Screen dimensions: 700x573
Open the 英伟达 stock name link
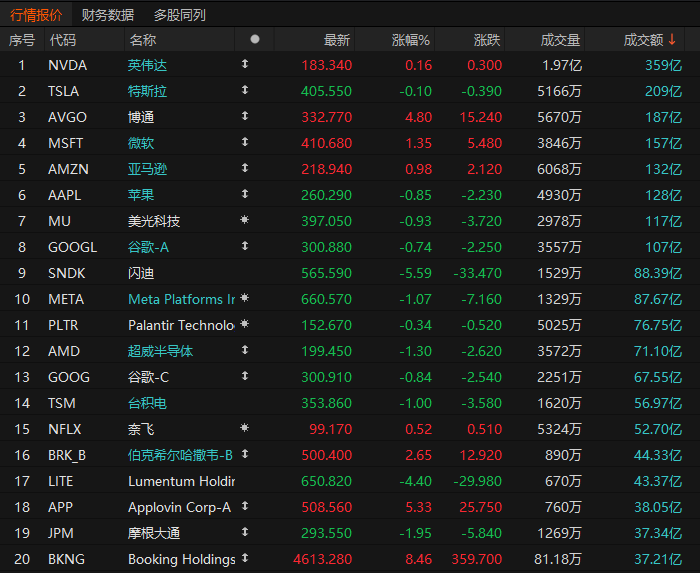tap(147, 65)
